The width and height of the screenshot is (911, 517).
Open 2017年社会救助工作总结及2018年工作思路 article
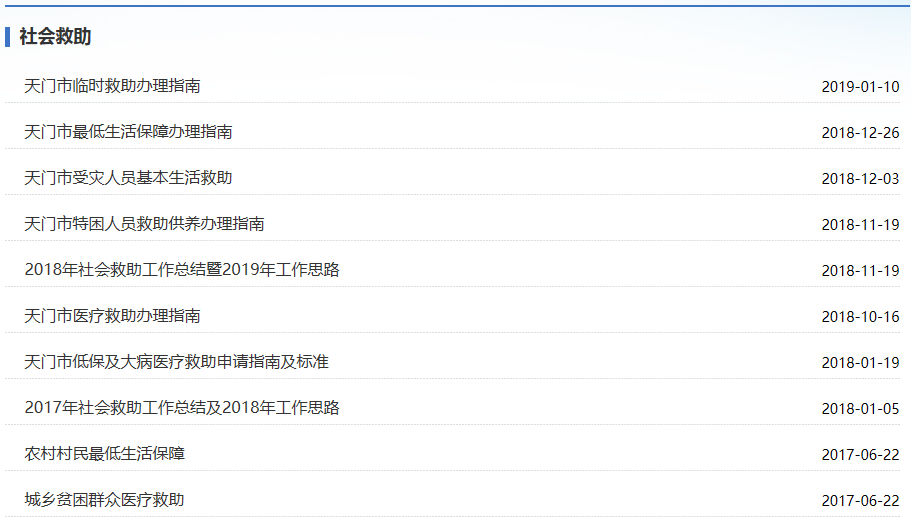(x=182, y=408)
